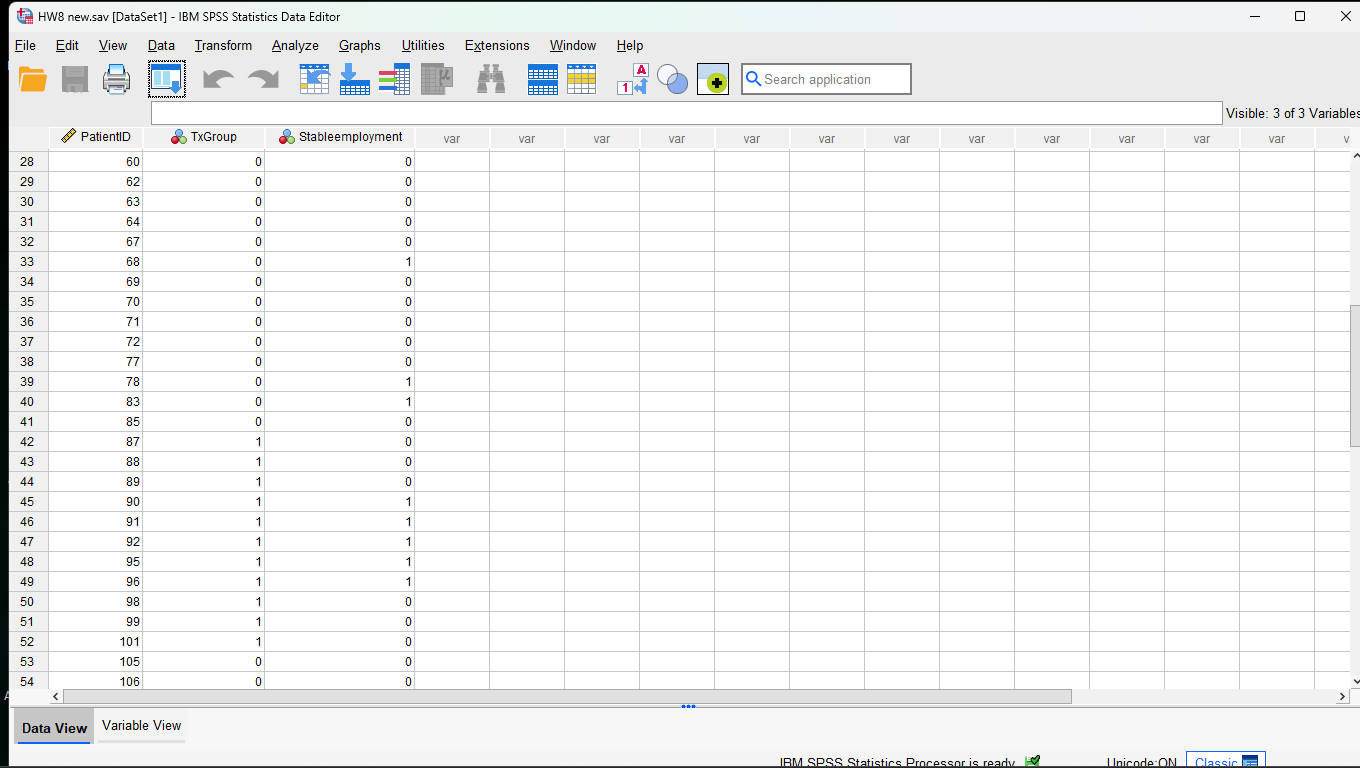
Task: Click the Save floppy disk icon
Action: (75, 80)
